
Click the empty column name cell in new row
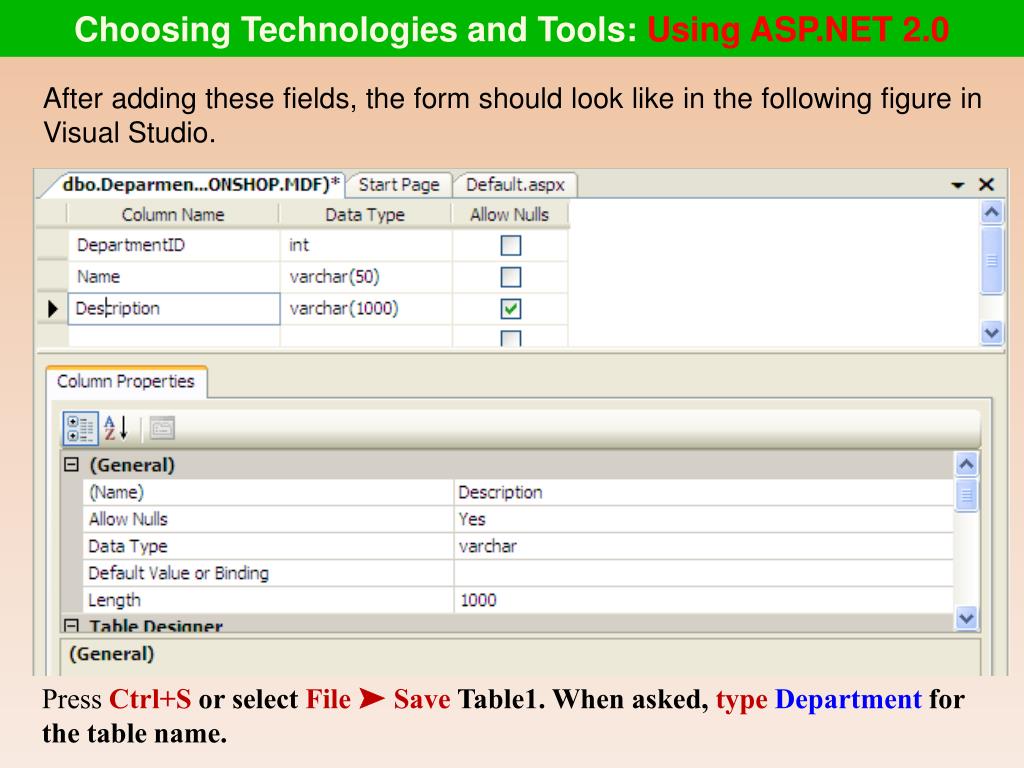(x=174, y=336)
